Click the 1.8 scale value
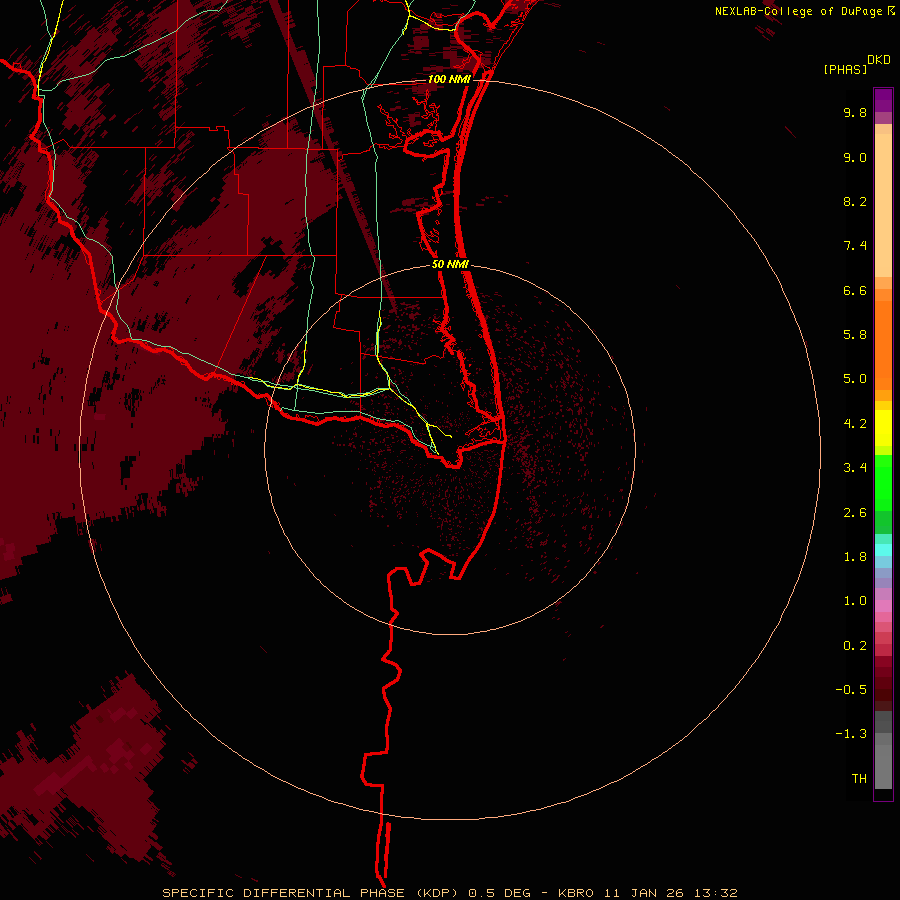900x900 pixels. [855, 557]
